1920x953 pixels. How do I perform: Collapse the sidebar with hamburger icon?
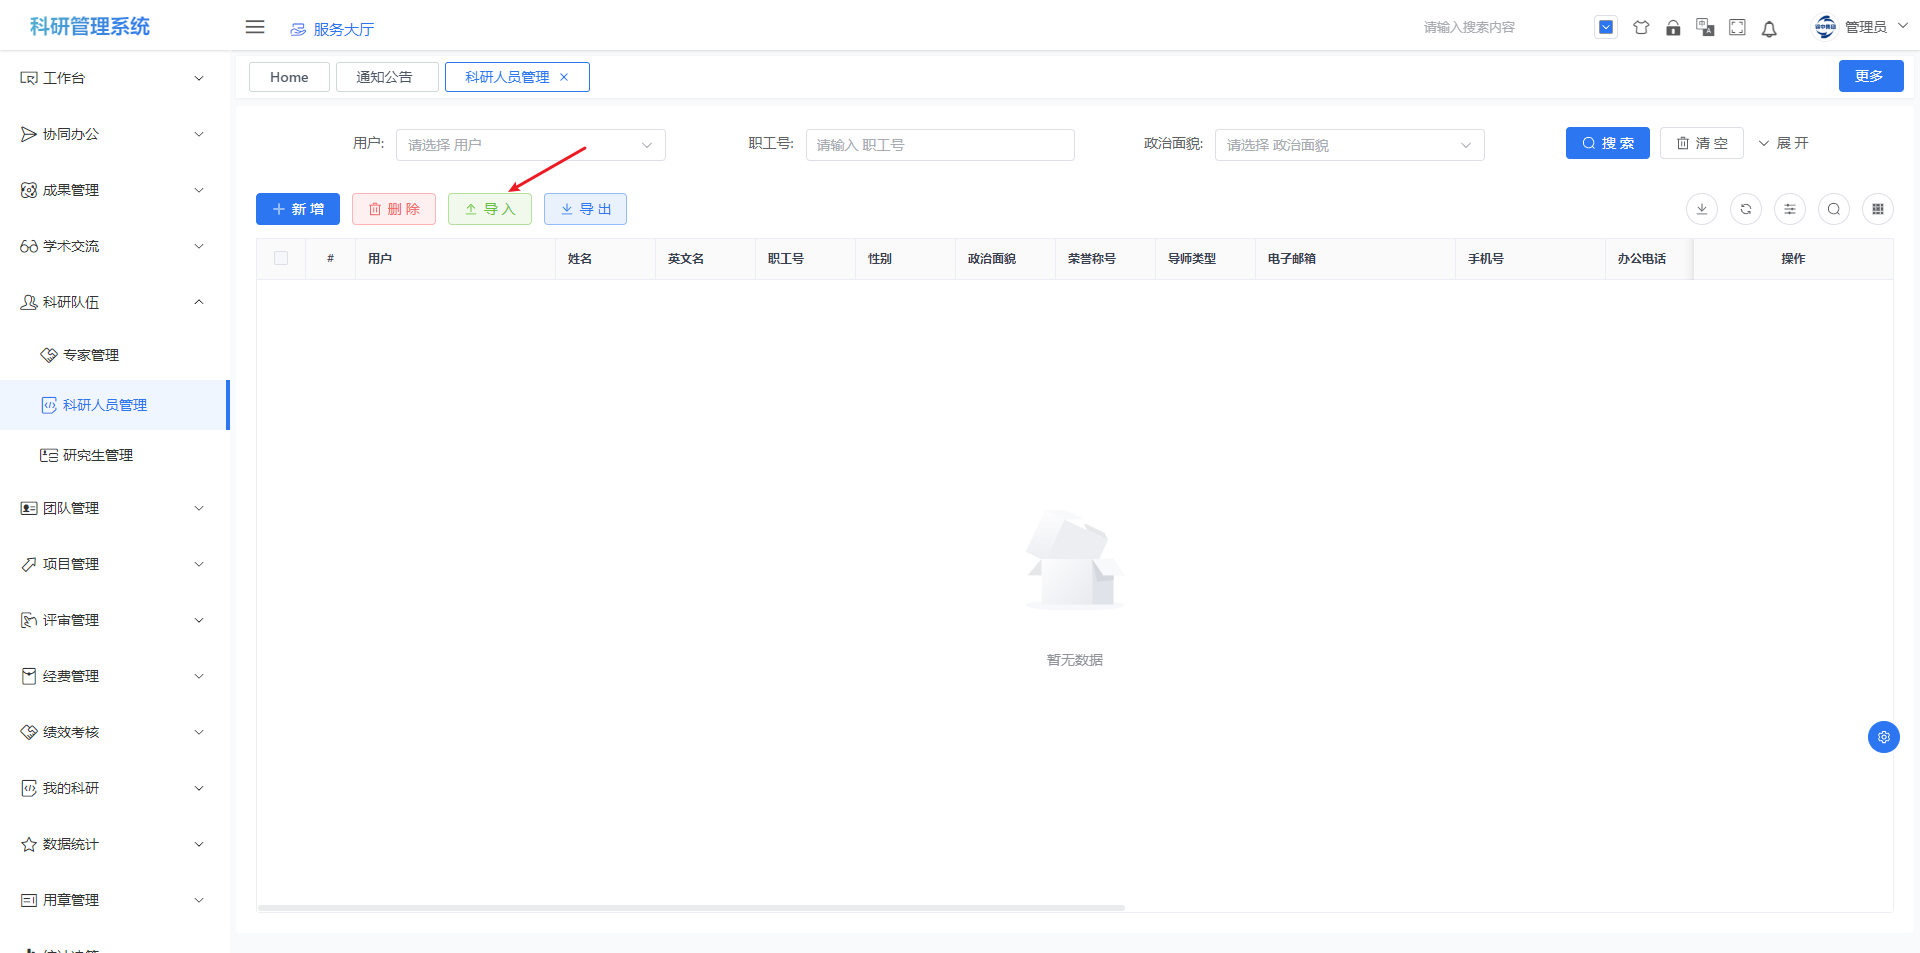[255, 27]
